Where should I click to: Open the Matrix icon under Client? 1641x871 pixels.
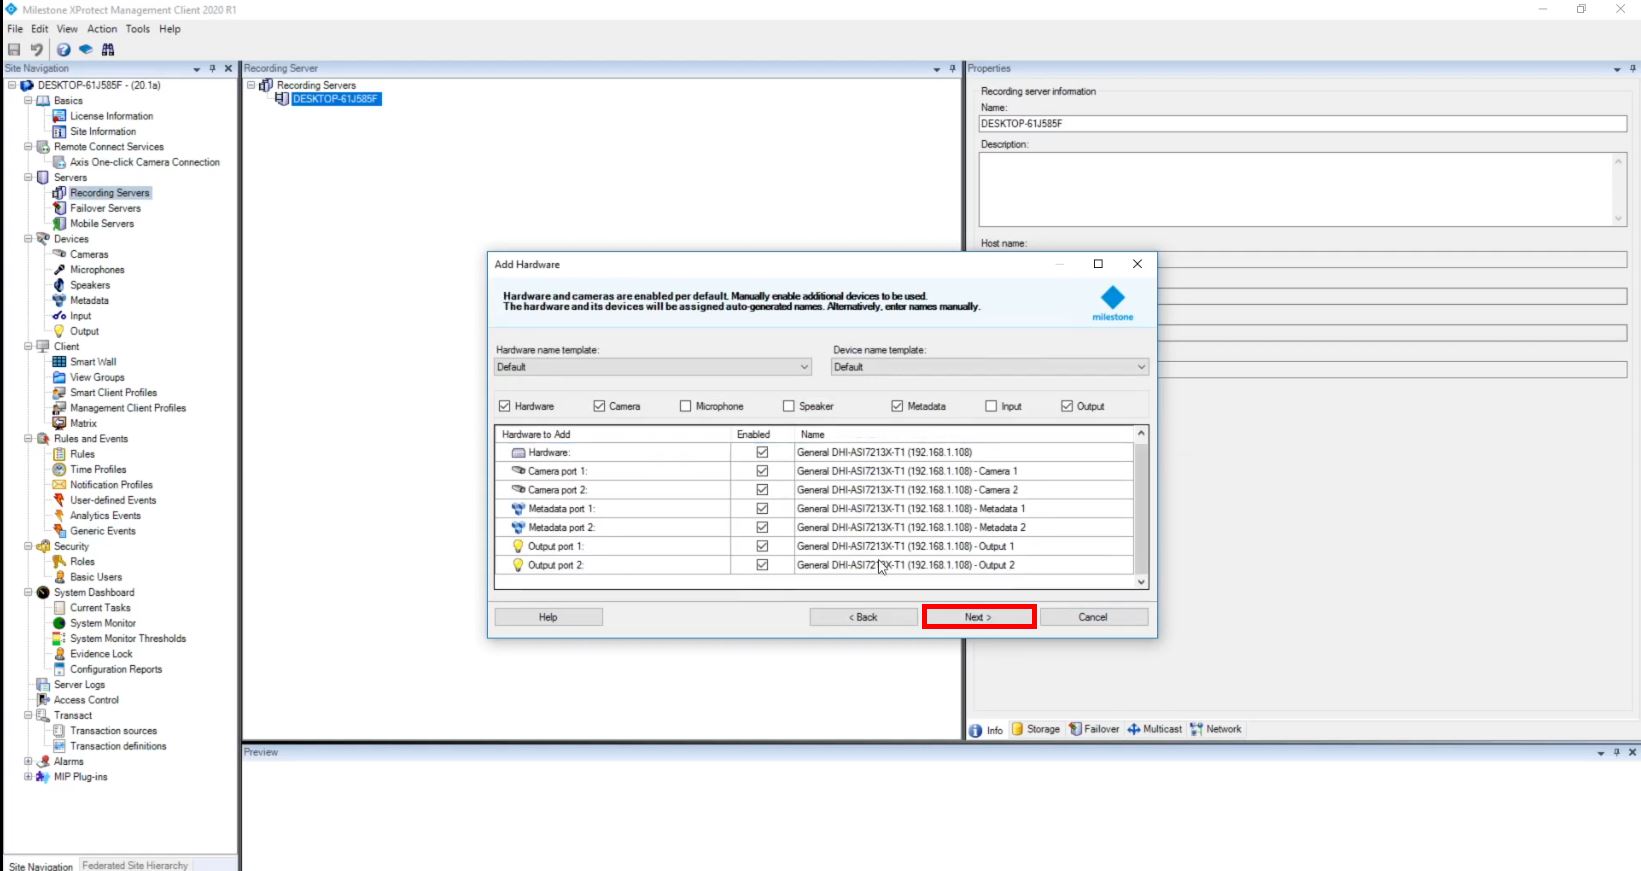tap(59, 423)
